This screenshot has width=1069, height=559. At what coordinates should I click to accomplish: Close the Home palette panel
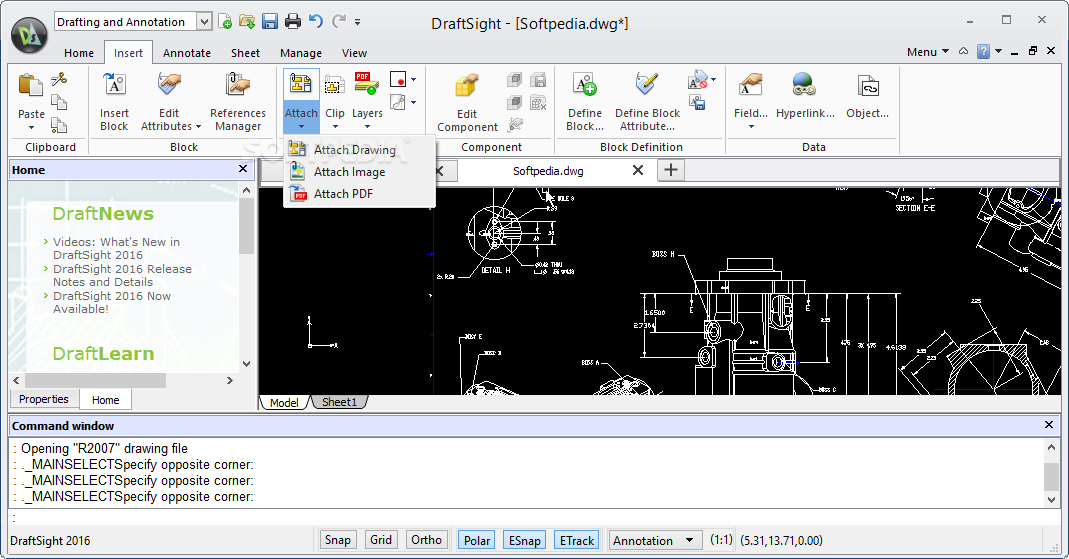point(243,168)
